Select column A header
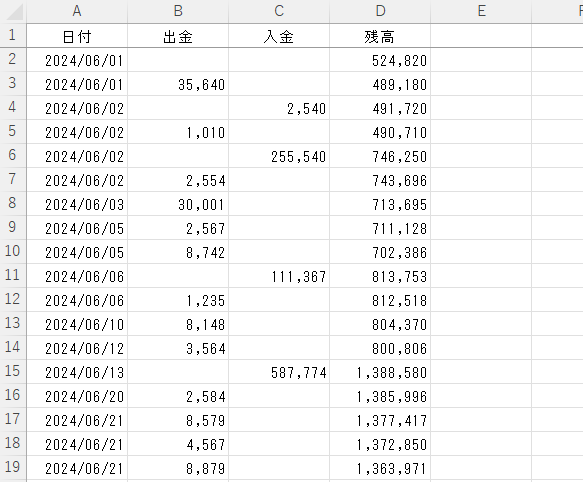The width and height of the screenshot is (583, 482). pyautogui.click(x=77, y=11)
